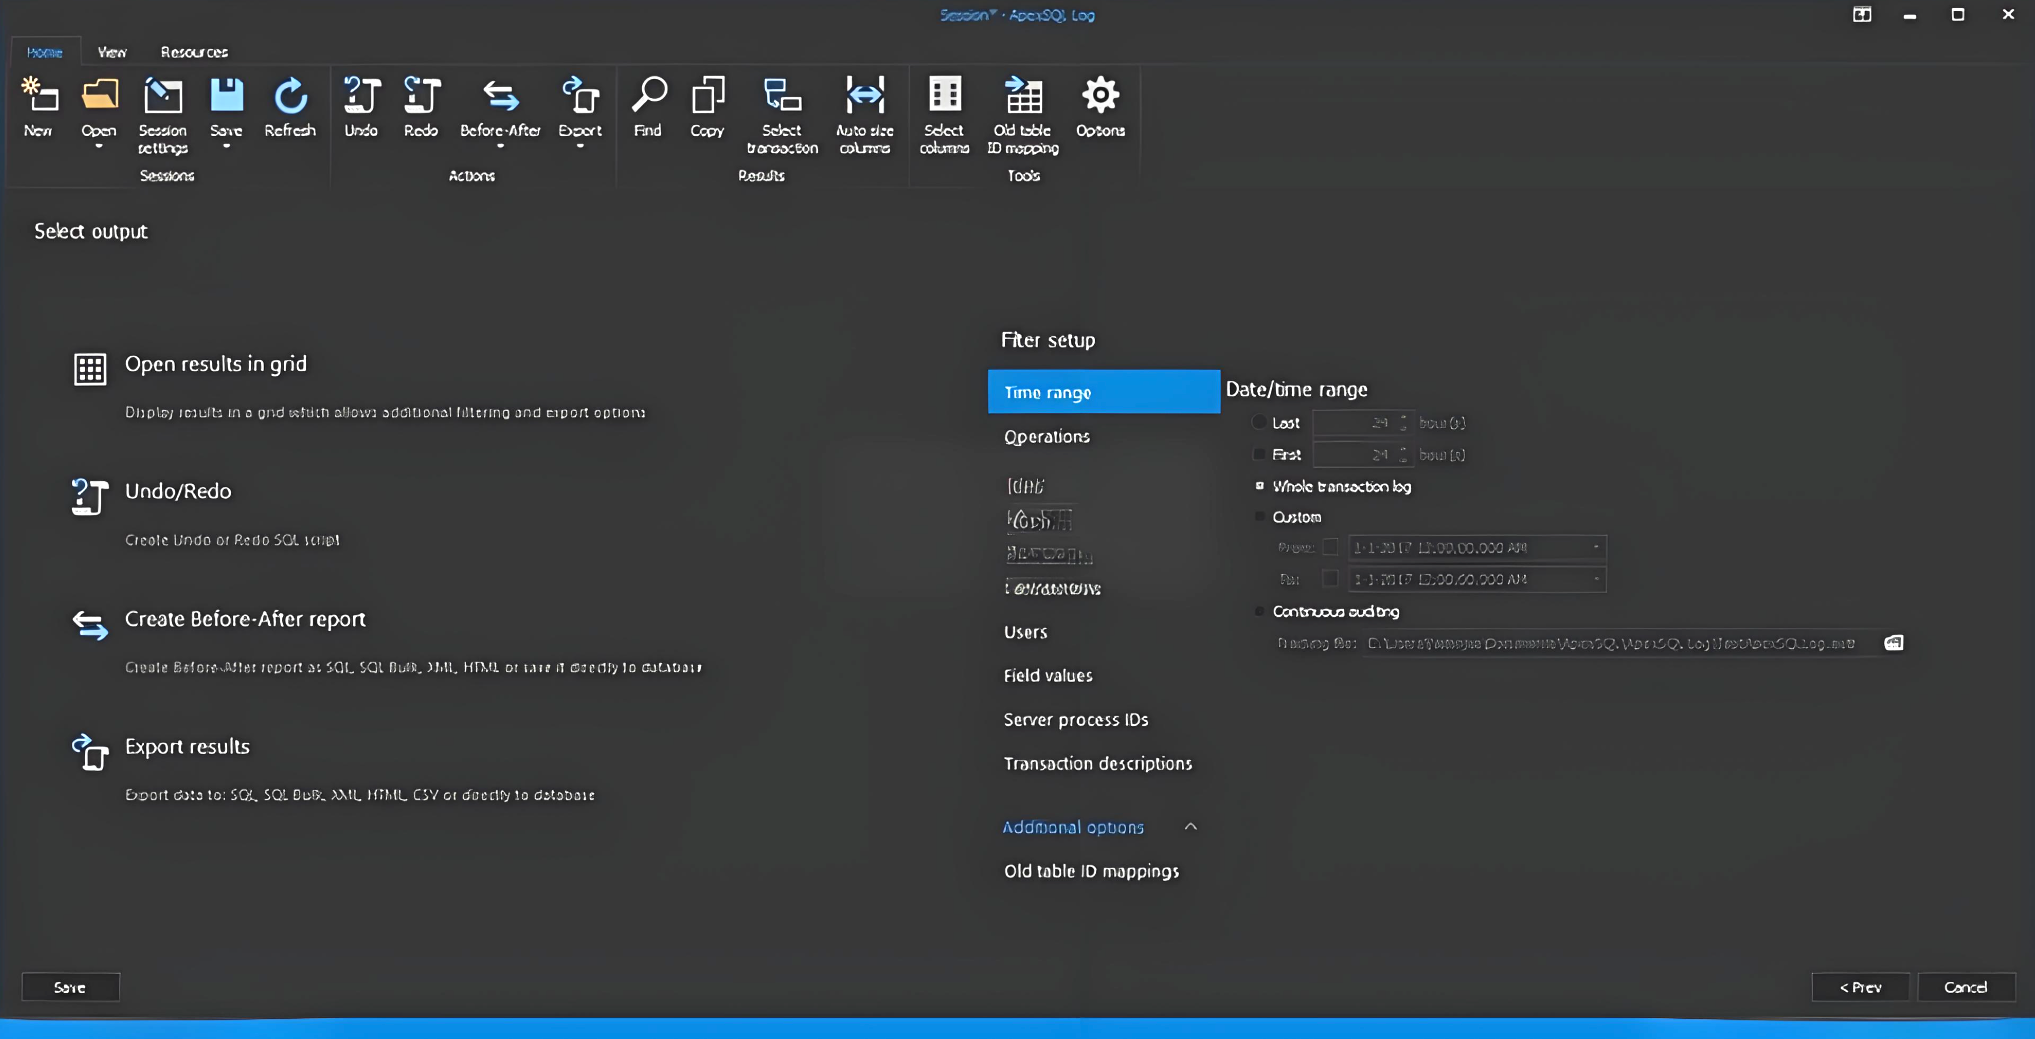Click the ribbon display options icon in title bar
The image size is (2035, 1039).
1862,14
